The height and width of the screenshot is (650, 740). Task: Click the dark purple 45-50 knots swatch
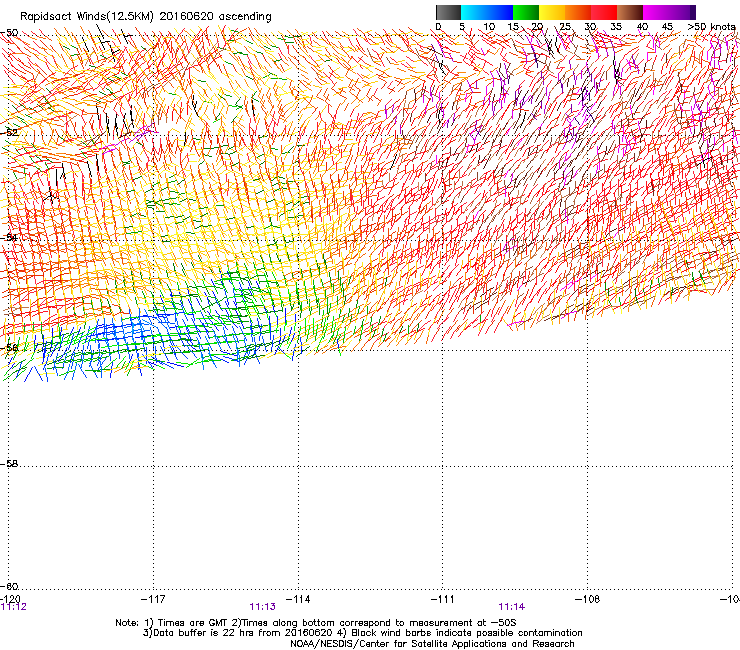pyautogui.click(x=682, y=12)
